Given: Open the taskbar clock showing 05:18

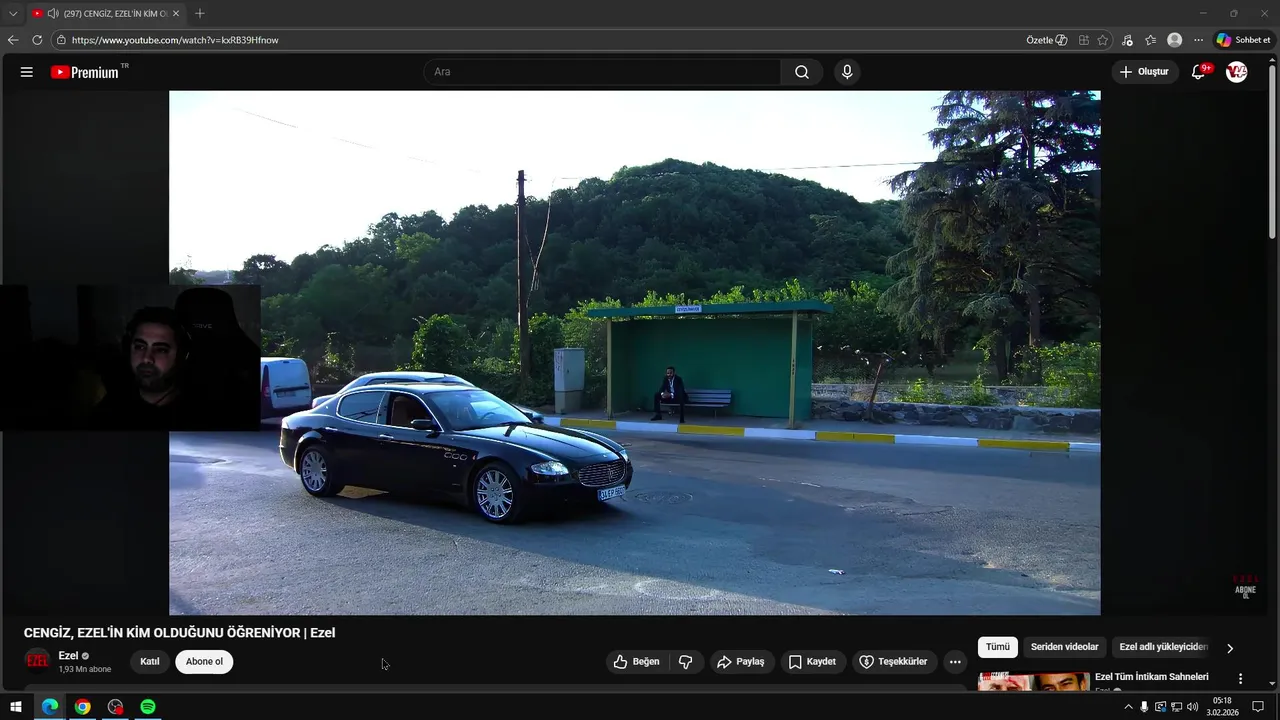Looking at the screenshot, I should (x=1222, y=707).
